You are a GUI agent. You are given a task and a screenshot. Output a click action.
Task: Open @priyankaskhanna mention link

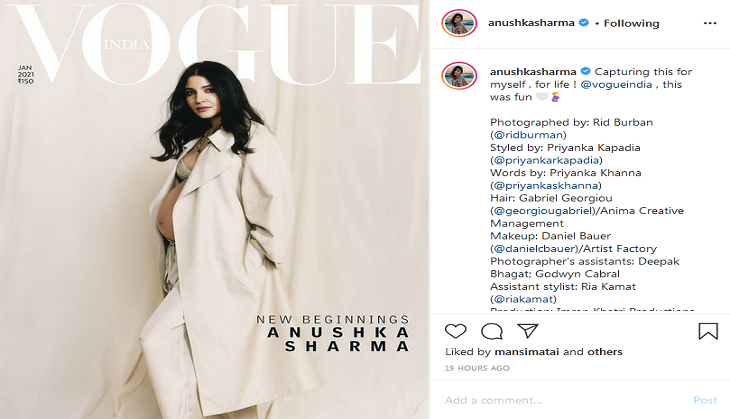546,185
